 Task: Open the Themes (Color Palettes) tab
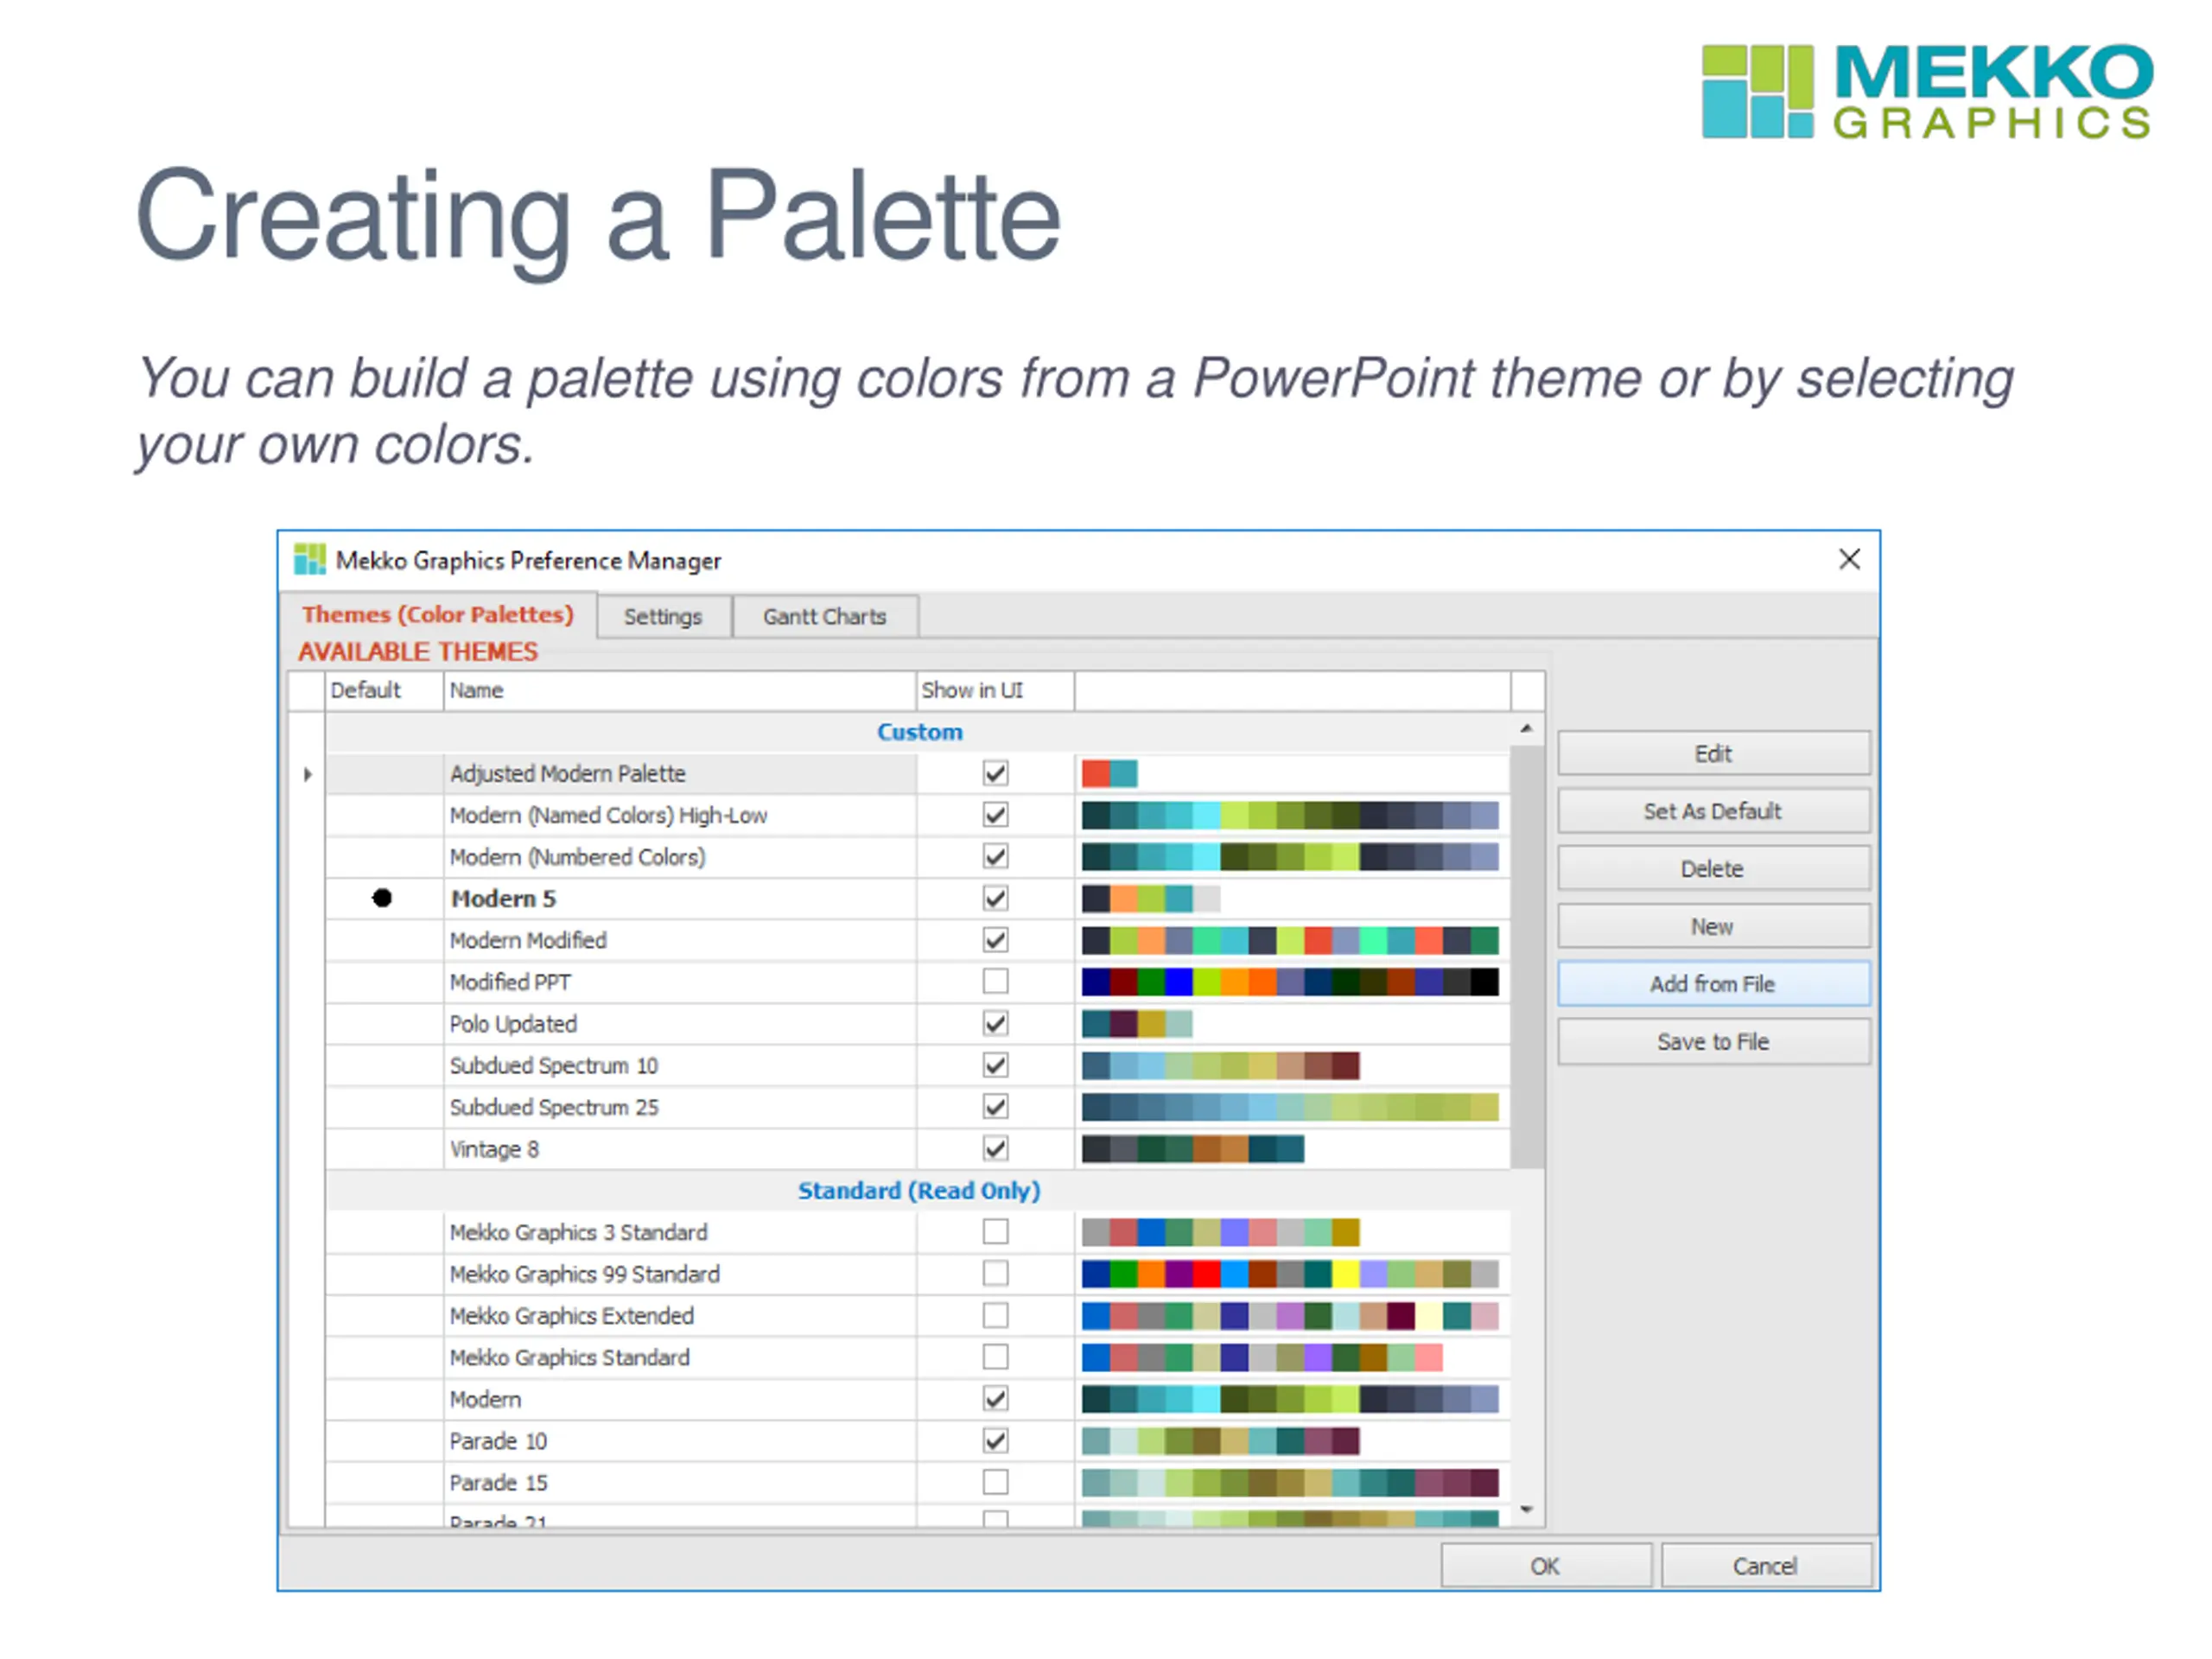(x=438, y=614)
